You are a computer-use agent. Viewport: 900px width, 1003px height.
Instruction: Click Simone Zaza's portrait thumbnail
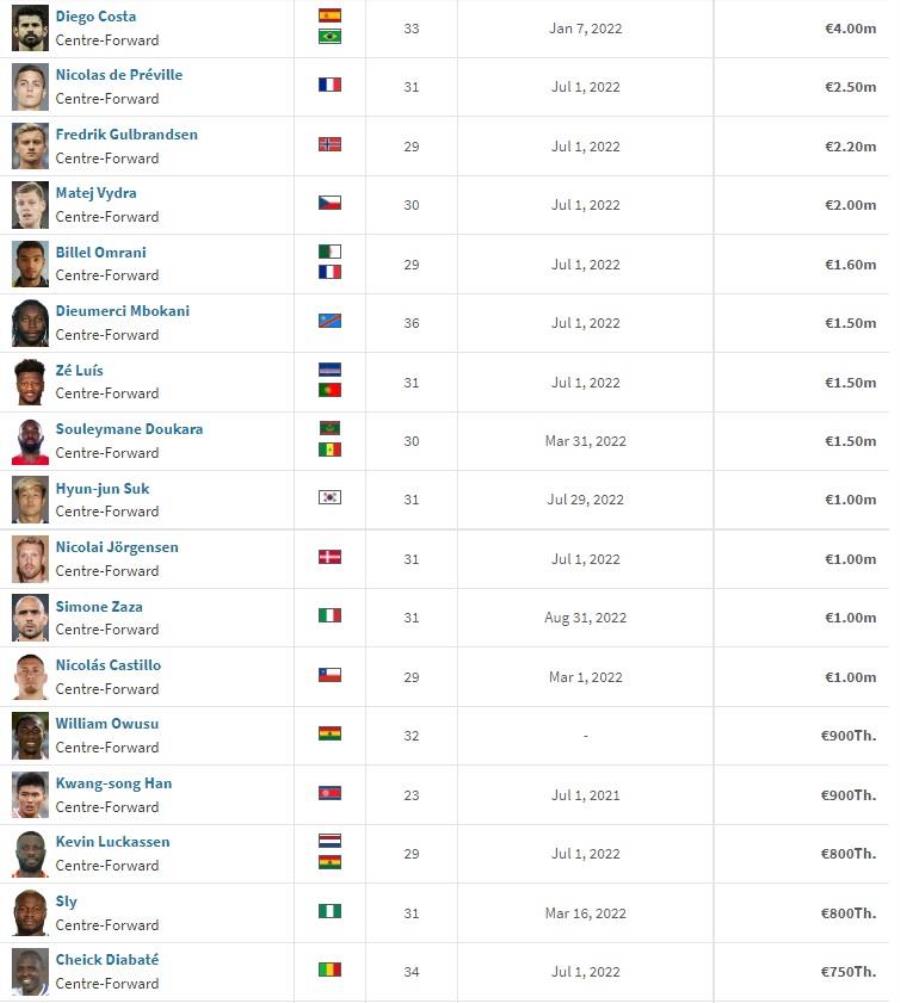point(30,617)
